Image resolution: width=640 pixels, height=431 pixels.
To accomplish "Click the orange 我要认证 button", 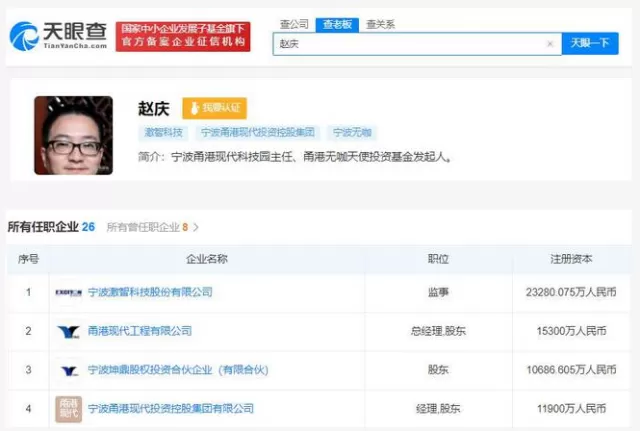I will click(215, 108).
